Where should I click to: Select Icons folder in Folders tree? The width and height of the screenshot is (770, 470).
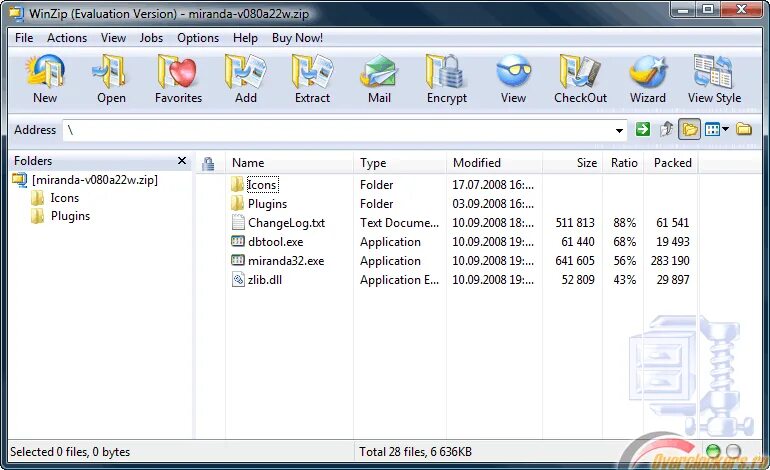(x=64, y=198)
